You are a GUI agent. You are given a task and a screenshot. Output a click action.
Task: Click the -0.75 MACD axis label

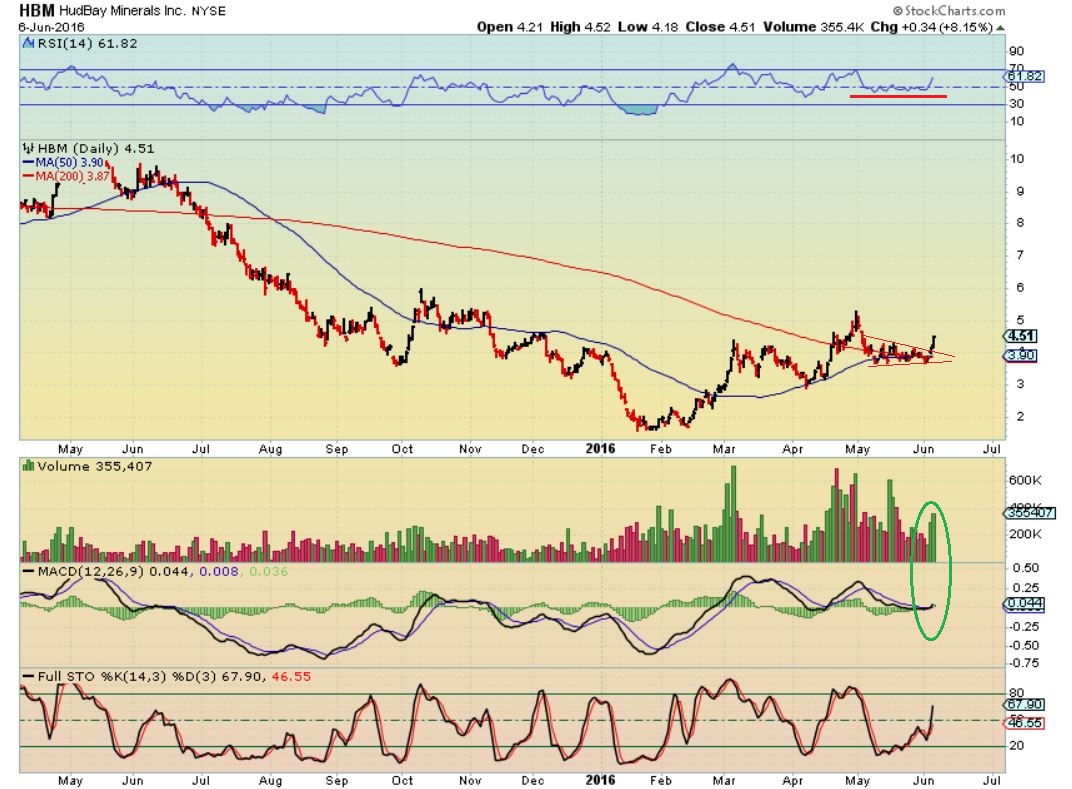tap(1024, 663)
